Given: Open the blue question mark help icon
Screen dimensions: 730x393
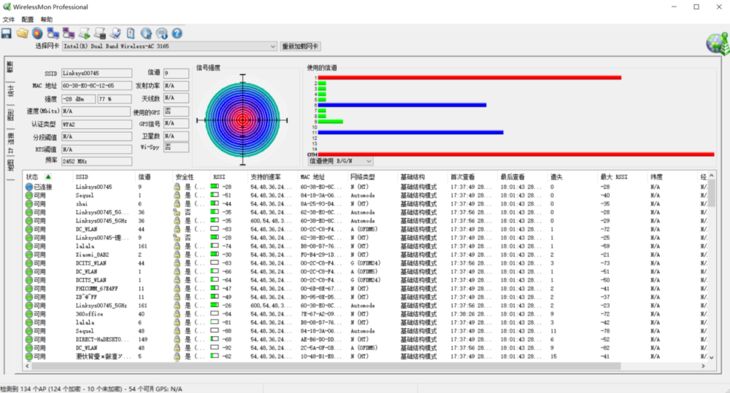Looking at the screenshot, I should pyautogui.click(x=177, y=34).
